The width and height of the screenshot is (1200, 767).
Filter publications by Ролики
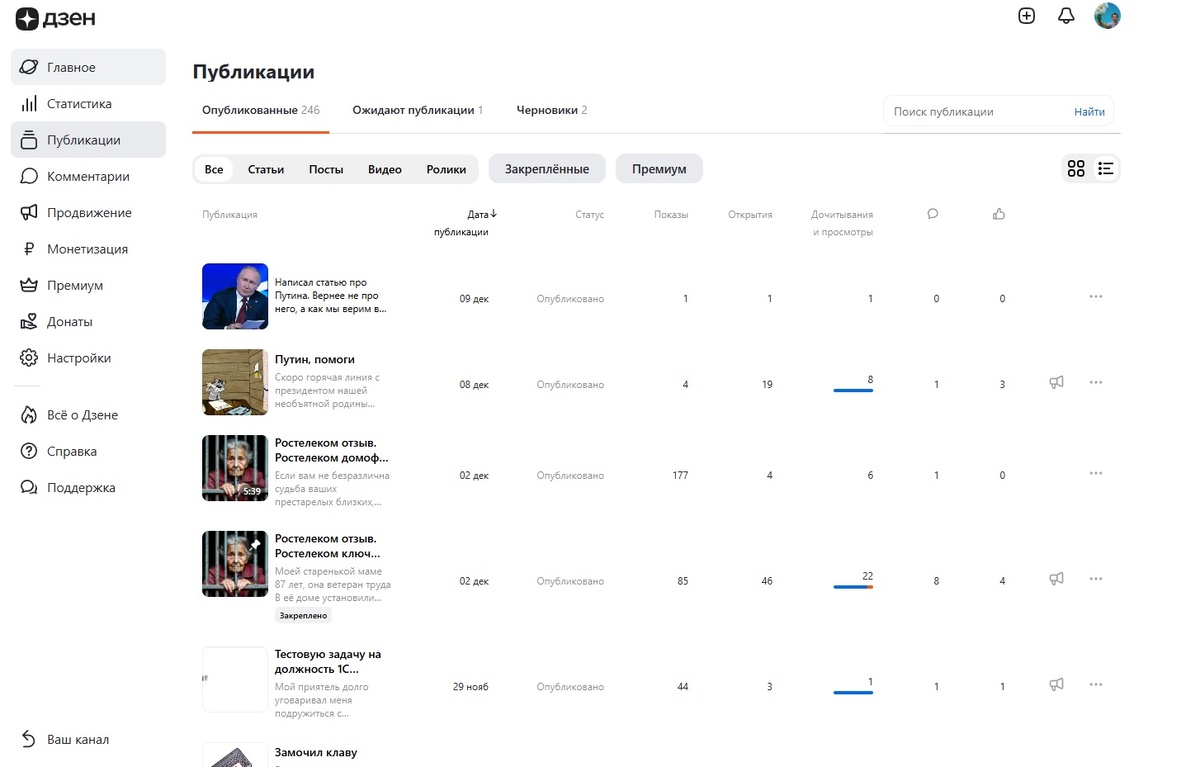[x=446, y=169]
